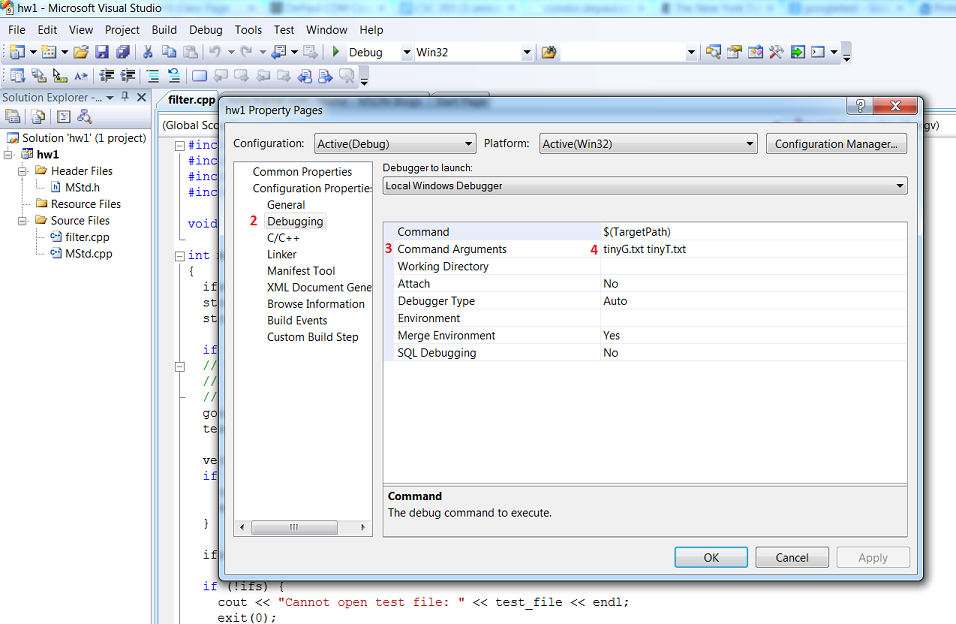Open a file using the Open folder icon
956x624 pixels.
pos(82,52)
